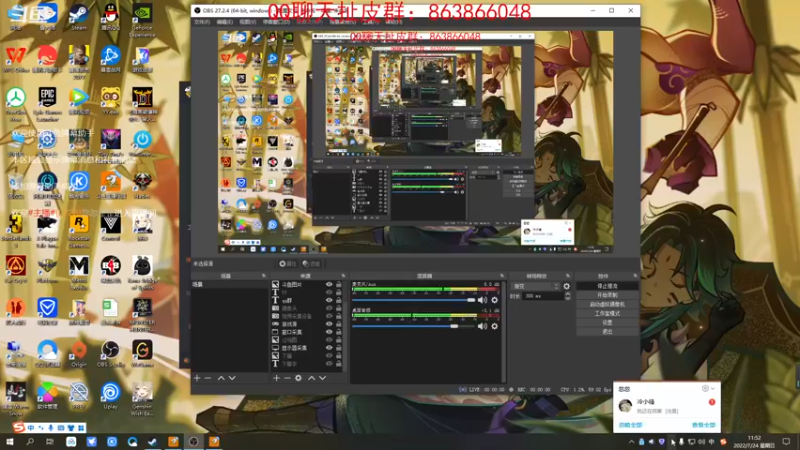The image size is (800, 450).
Task: Open source properties gear in Sources panel
Action: point(298,378)
